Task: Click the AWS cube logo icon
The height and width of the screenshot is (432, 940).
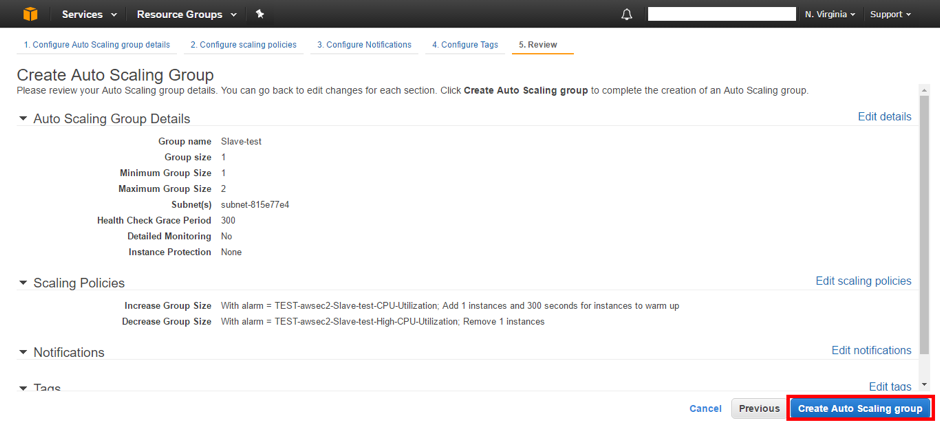Action: pos(30,14)
